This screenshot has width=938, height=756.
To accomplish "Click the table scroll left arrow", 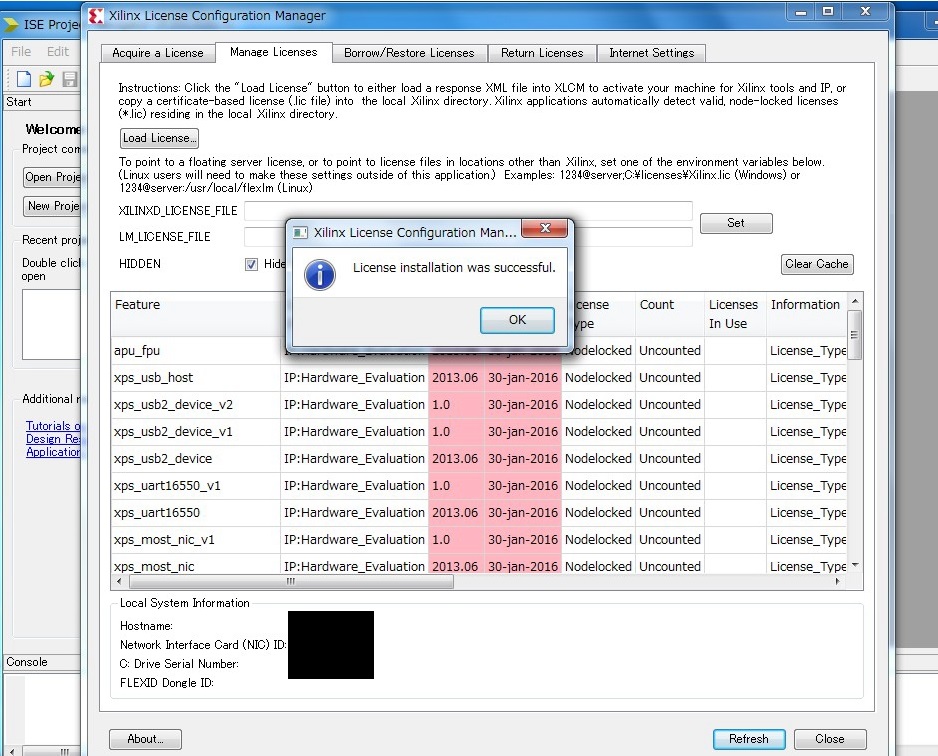I will [119, 581].
